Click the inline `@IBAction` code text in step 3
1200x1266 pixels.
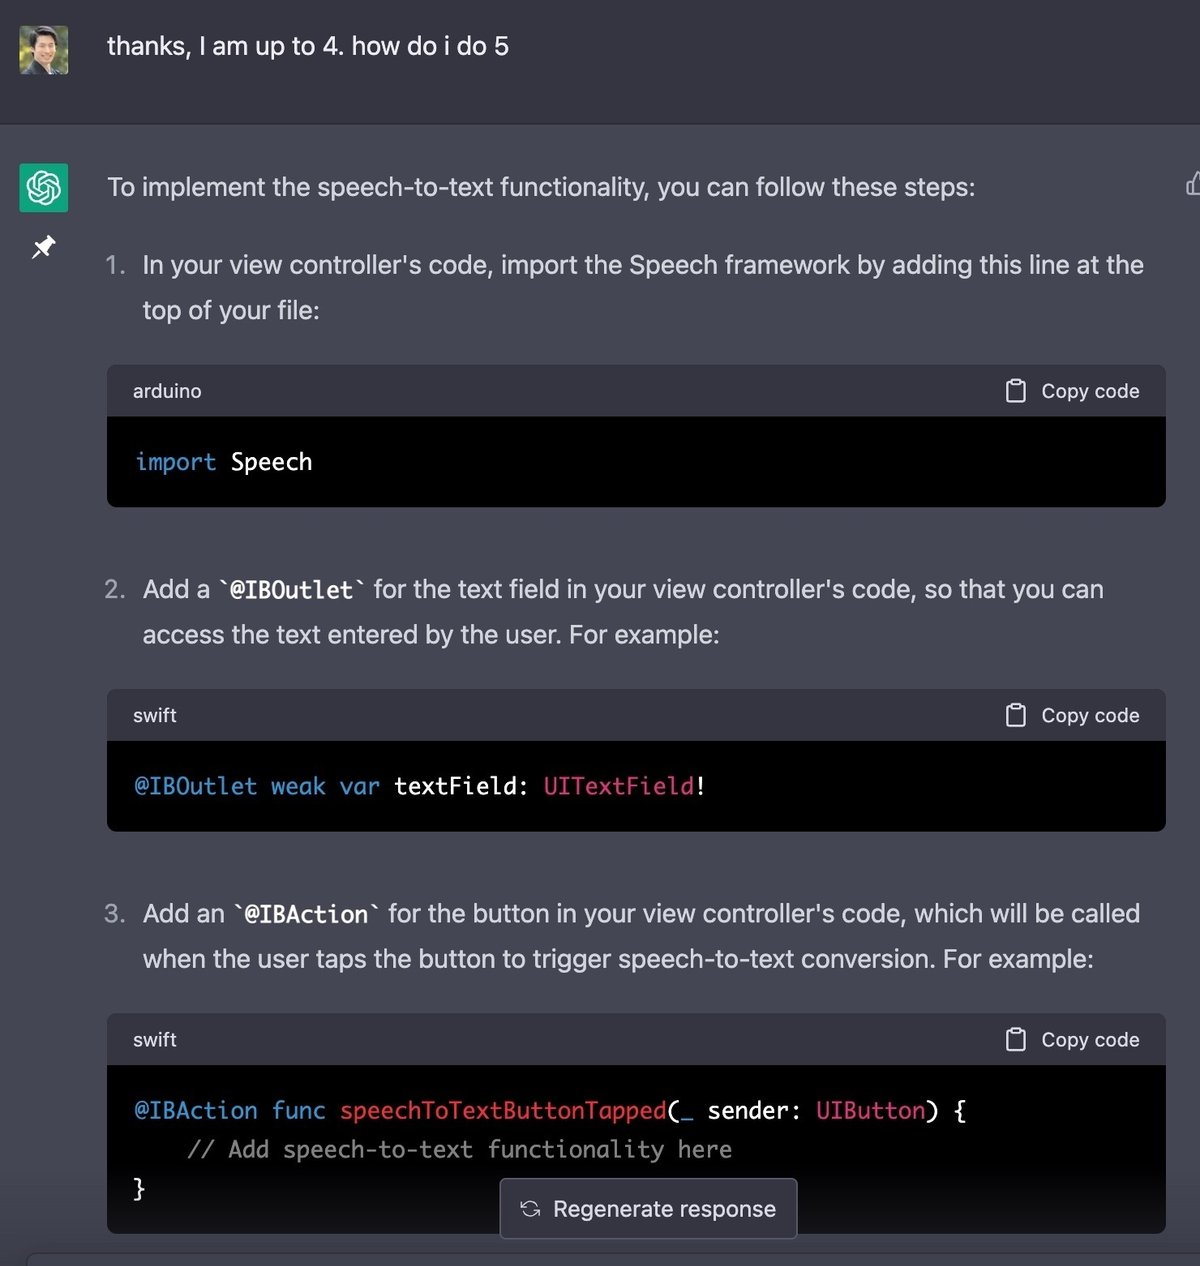pyautogui.click(x=307, y=914)
